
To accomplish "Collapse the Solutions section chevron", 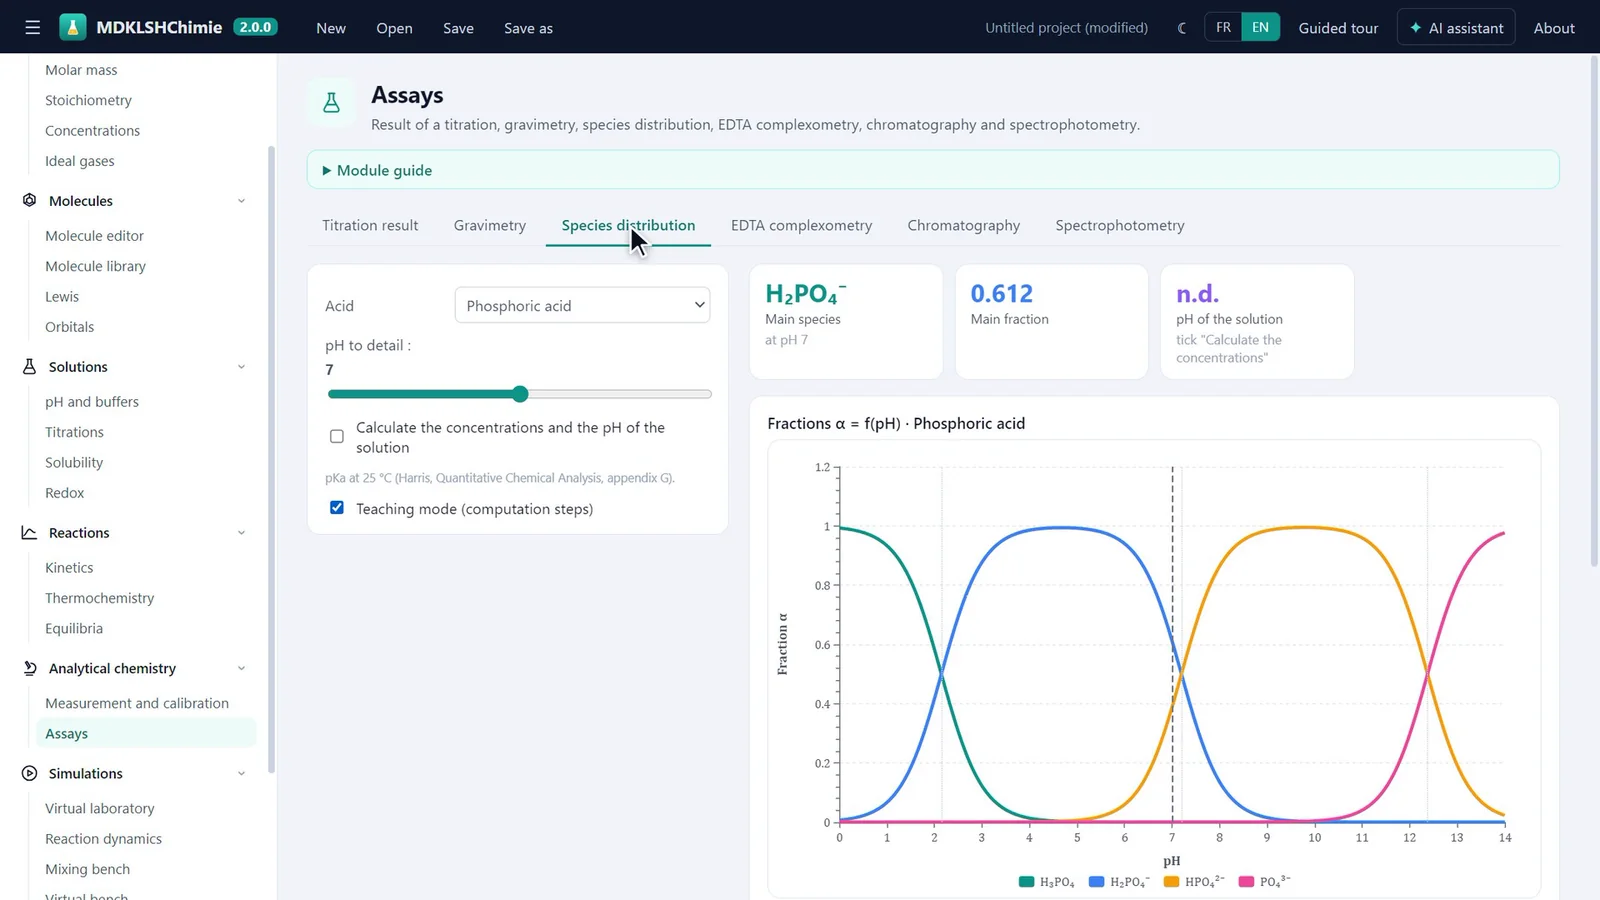I will (x=241, y=367).
